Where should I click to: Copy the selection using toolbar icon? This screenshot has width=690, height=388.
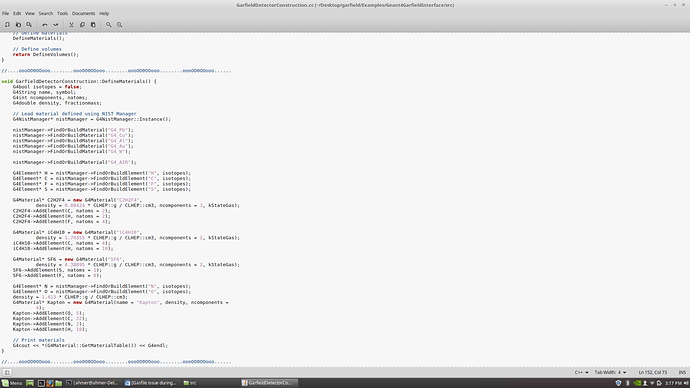pyautogui.click(x=82, y=25)
